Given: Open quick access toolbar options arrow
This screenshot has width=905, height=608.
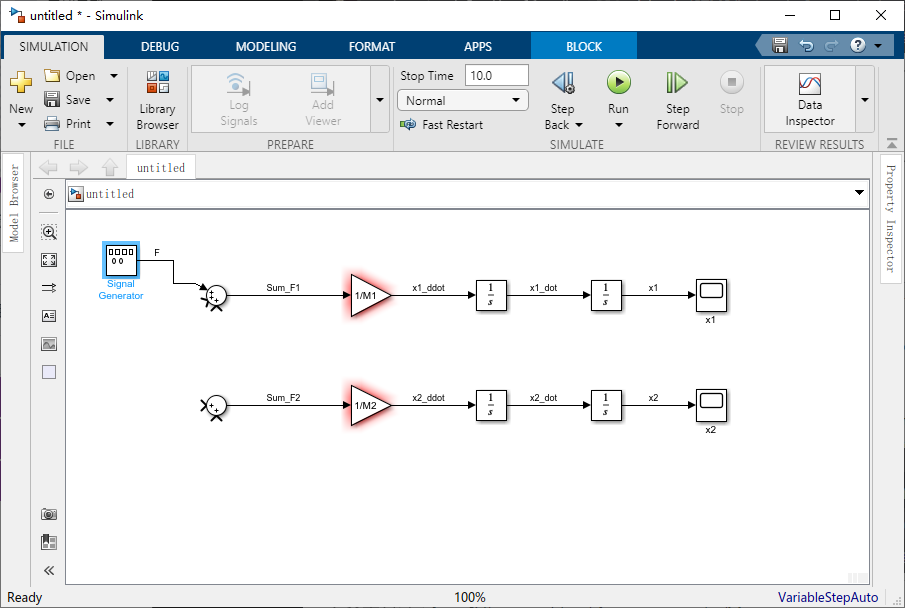Looking at the screenshot, I should (878, 46).
